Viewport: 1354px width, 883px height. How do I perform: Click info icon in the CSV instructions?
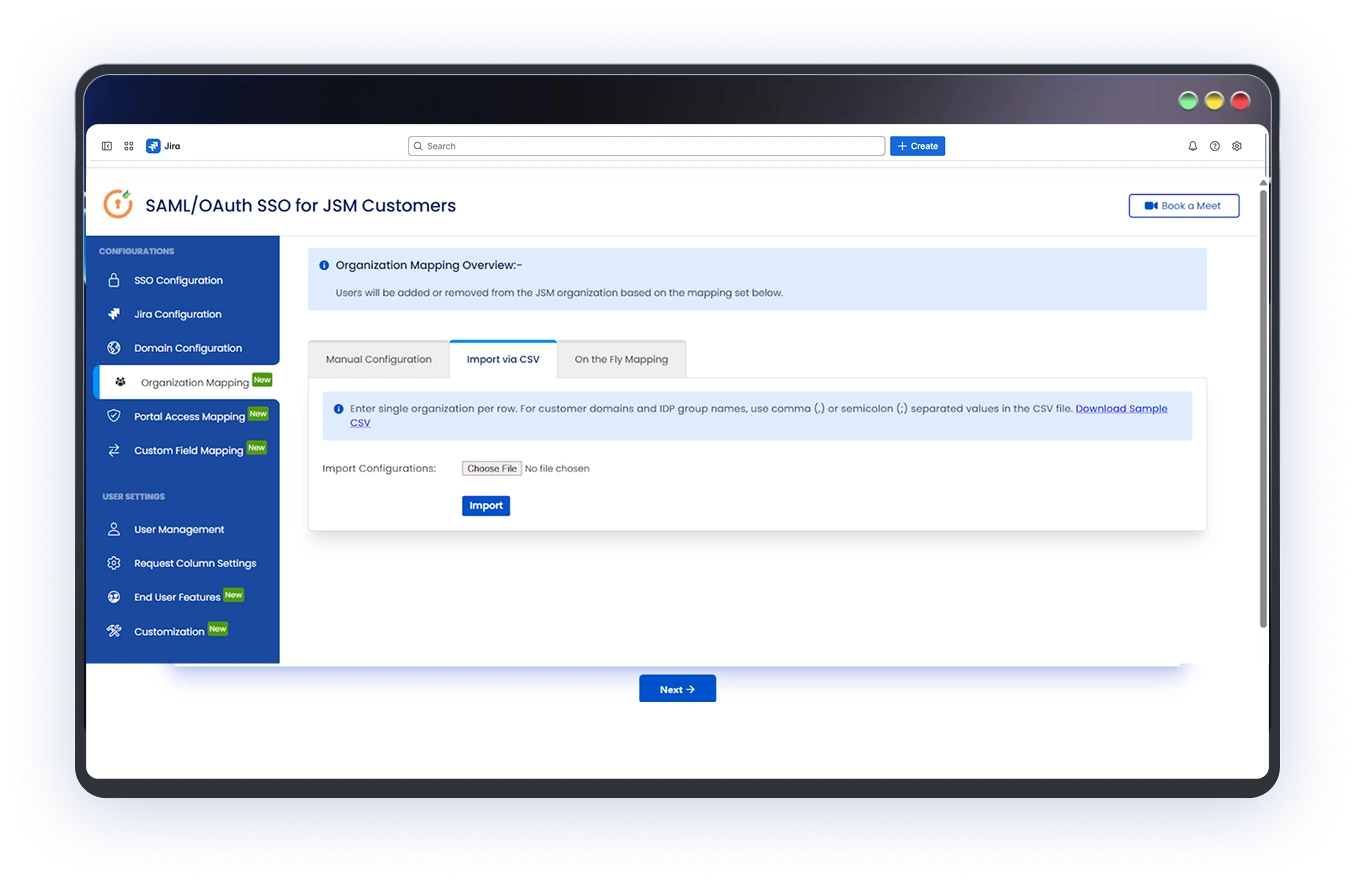[x=339, y=409]
